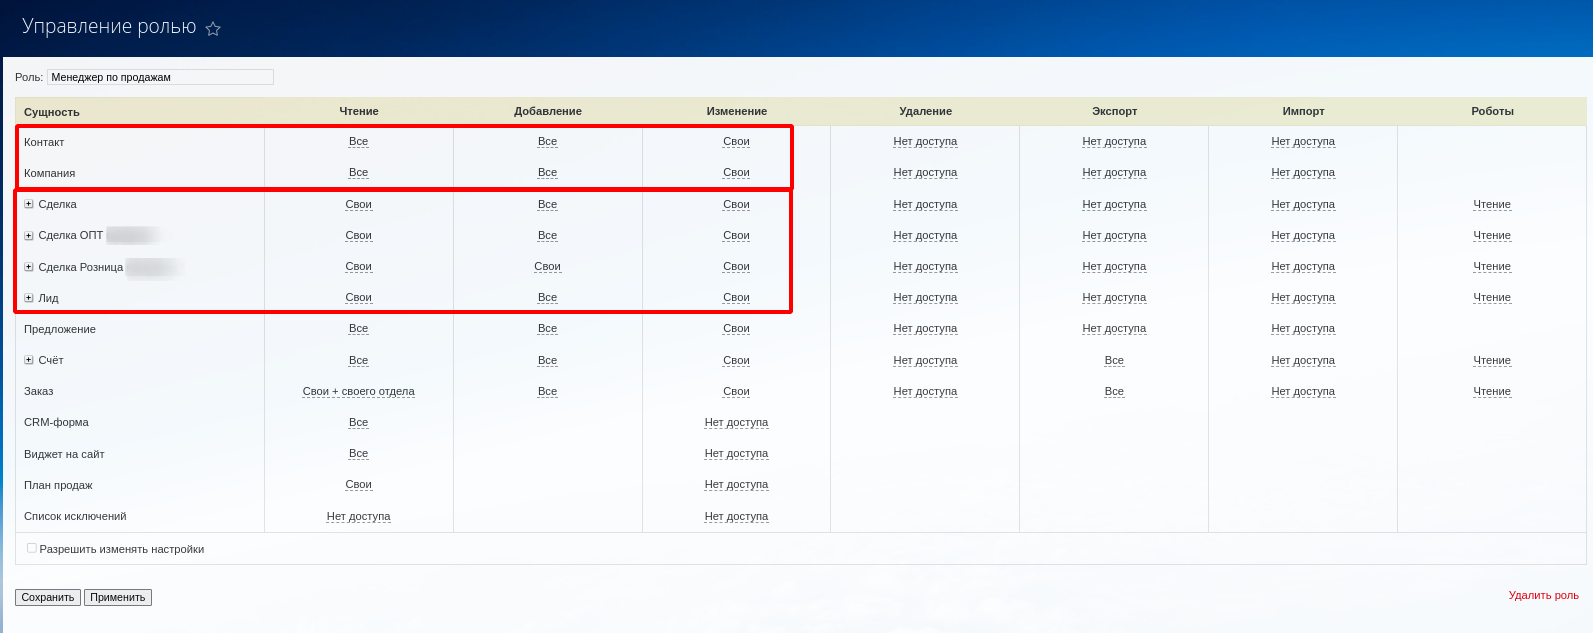Click the Экспорт value Все for Счёт
1593x633 pixels.
click(x=1114, y=361)
